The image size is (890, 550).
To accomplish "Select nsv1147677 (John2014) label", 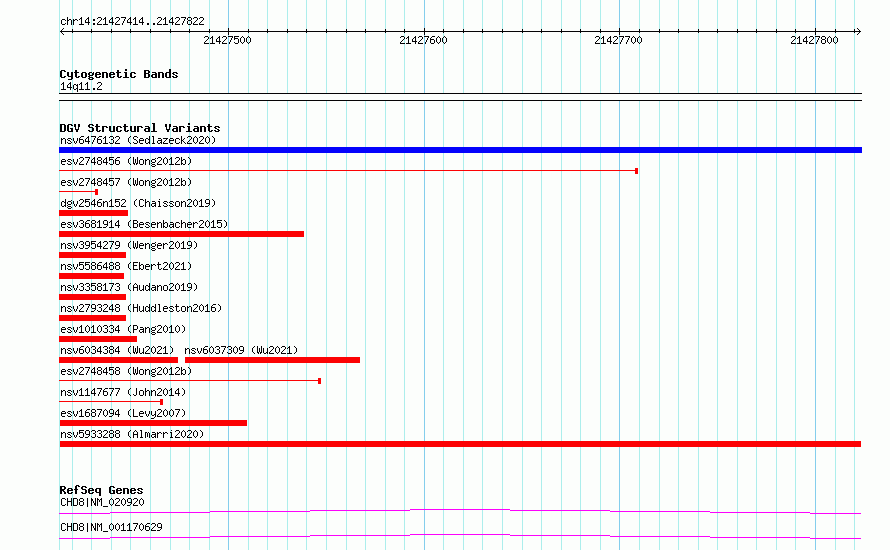I will [123, 392].
